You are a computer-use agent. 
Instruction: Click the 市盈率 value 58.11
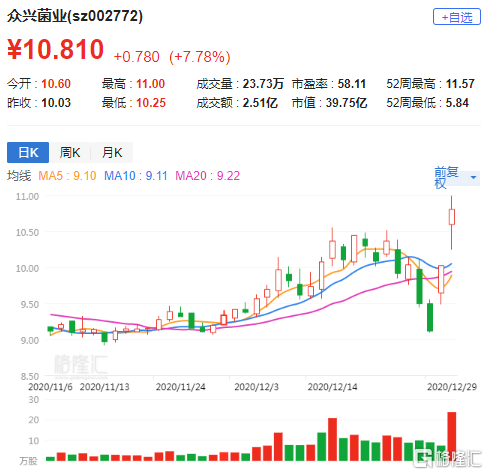click(352, 84)
